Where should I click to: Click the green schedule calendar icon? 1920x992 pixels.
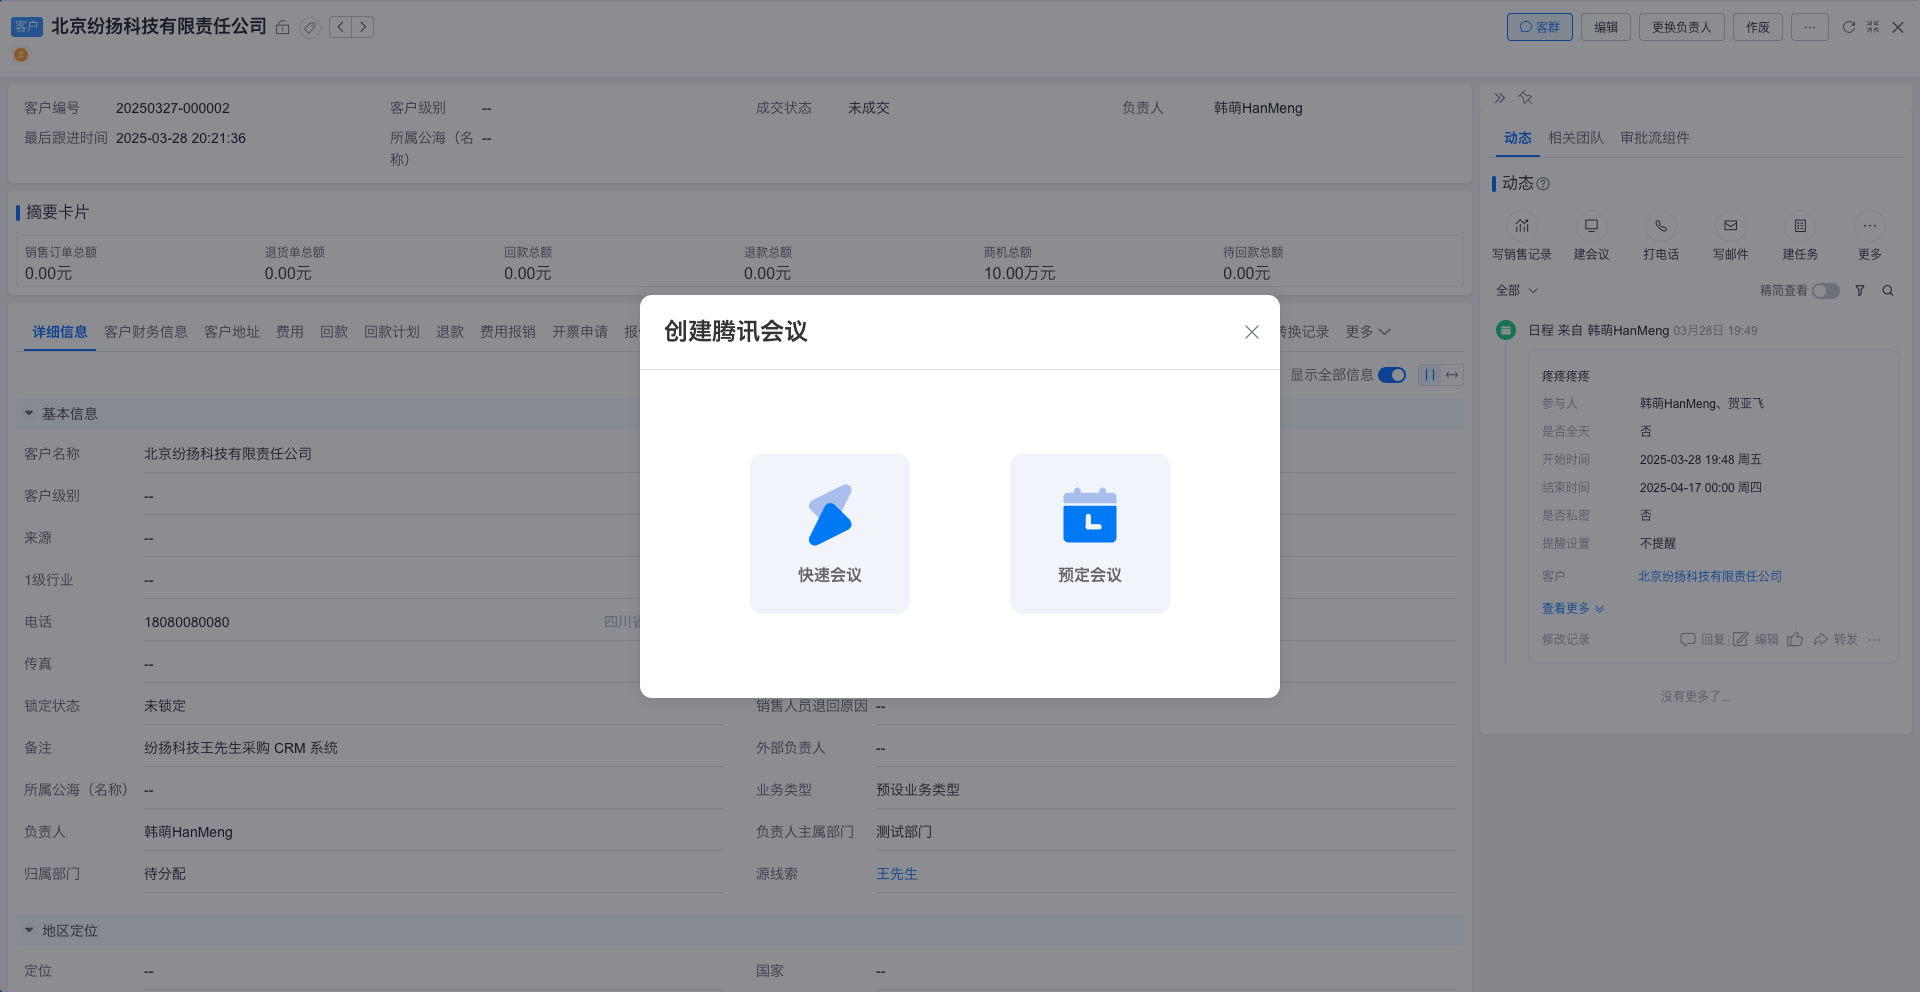(1506, 330)
